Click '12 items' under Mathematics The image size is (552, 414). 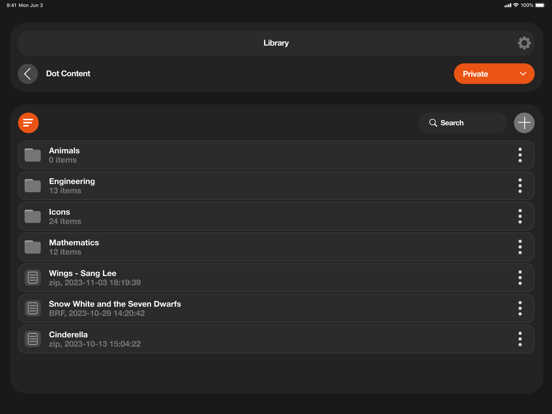[x=65, y=252]
